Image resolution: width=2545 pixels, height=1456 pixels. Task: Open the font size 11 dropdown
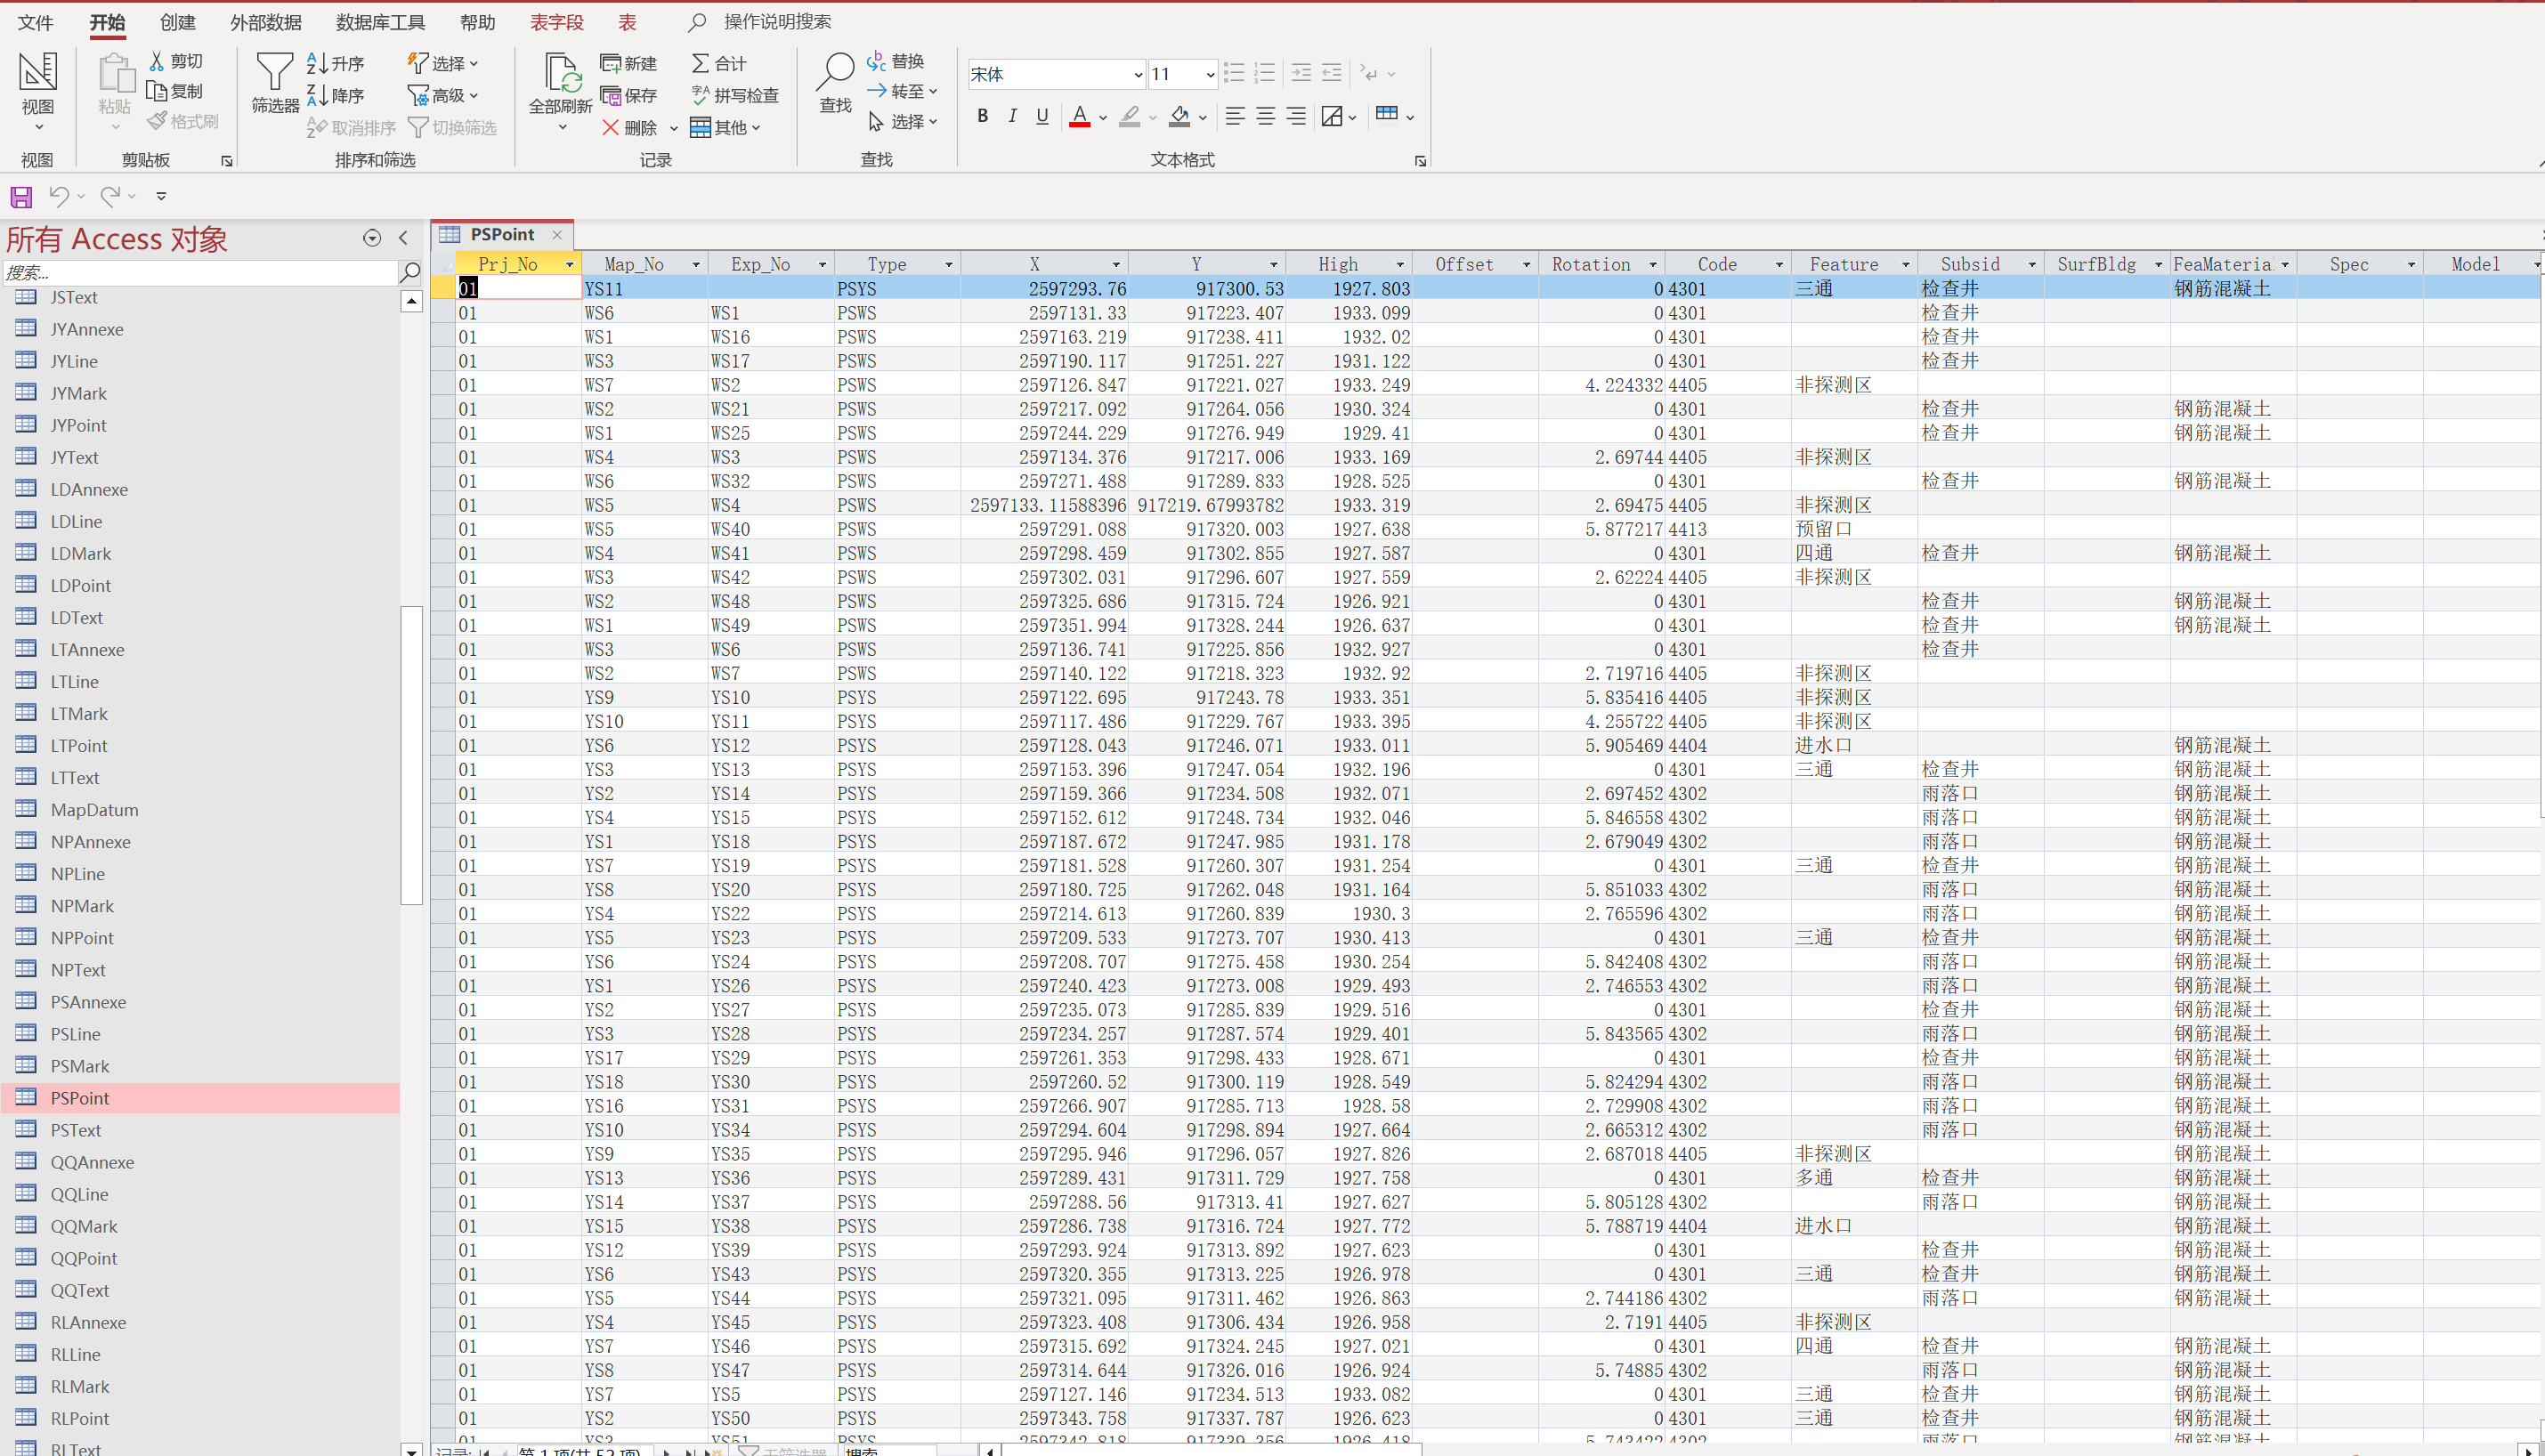tap(1209, 74)
